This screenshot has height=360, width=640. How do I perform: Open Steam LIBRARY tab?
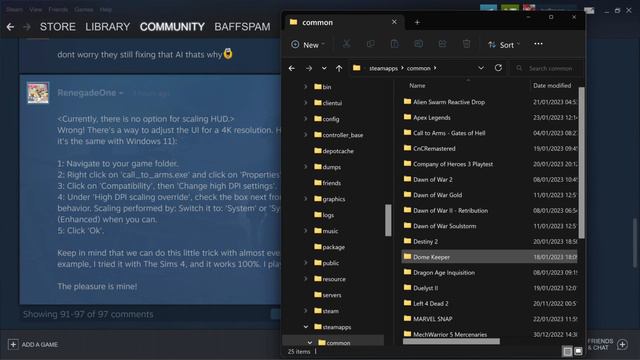point(107,27)
